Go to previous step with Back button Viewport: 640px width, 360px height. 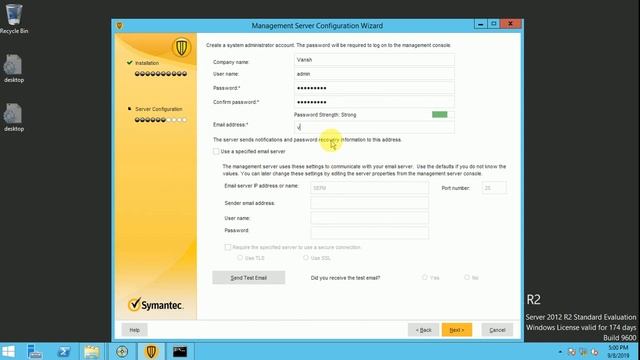pyautogui.click(x=423, y=330)
